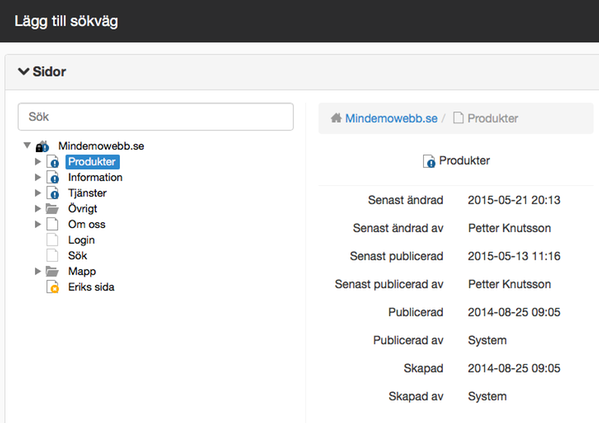Open Mindemowebb.se breadcrumb link
The height and width of the screenshot is (423, 599).
(391, 118)
